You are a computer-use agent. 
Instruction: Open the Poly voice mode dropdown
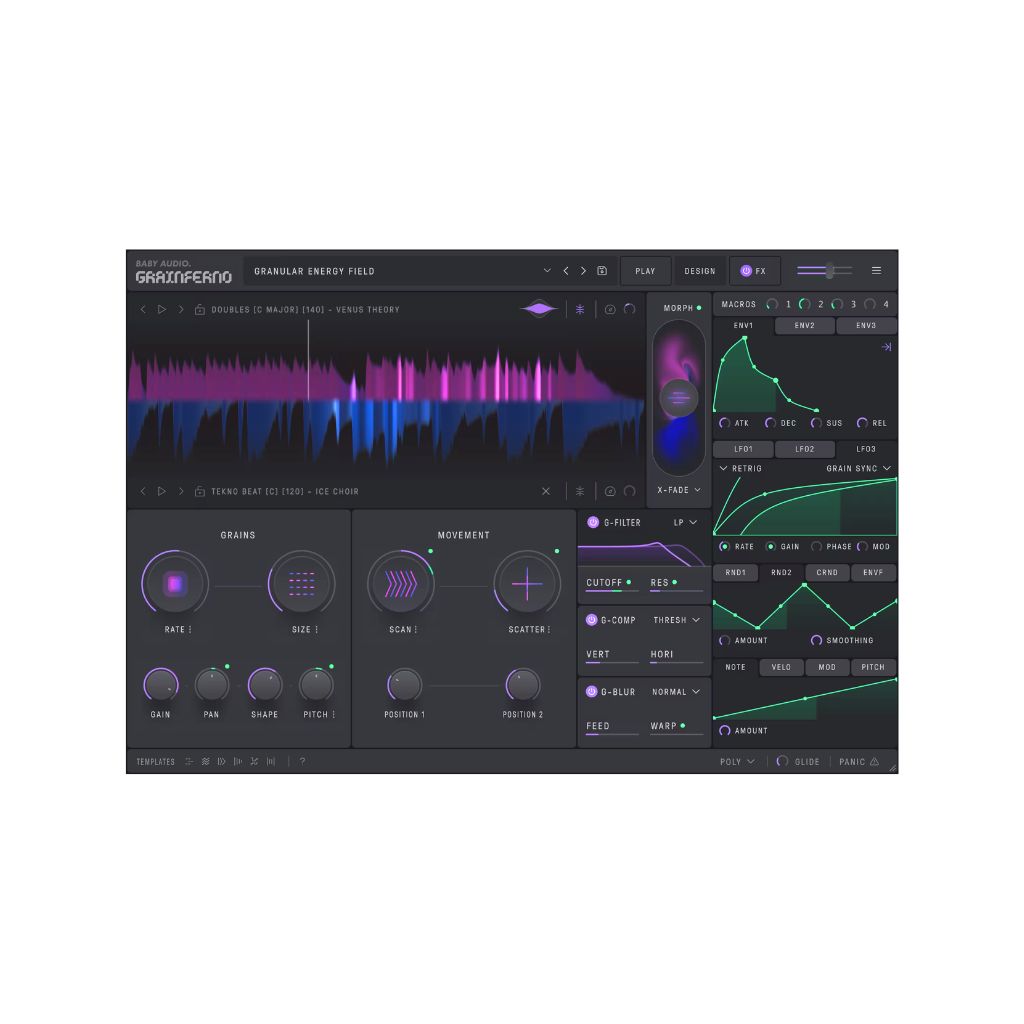[737, 761]
